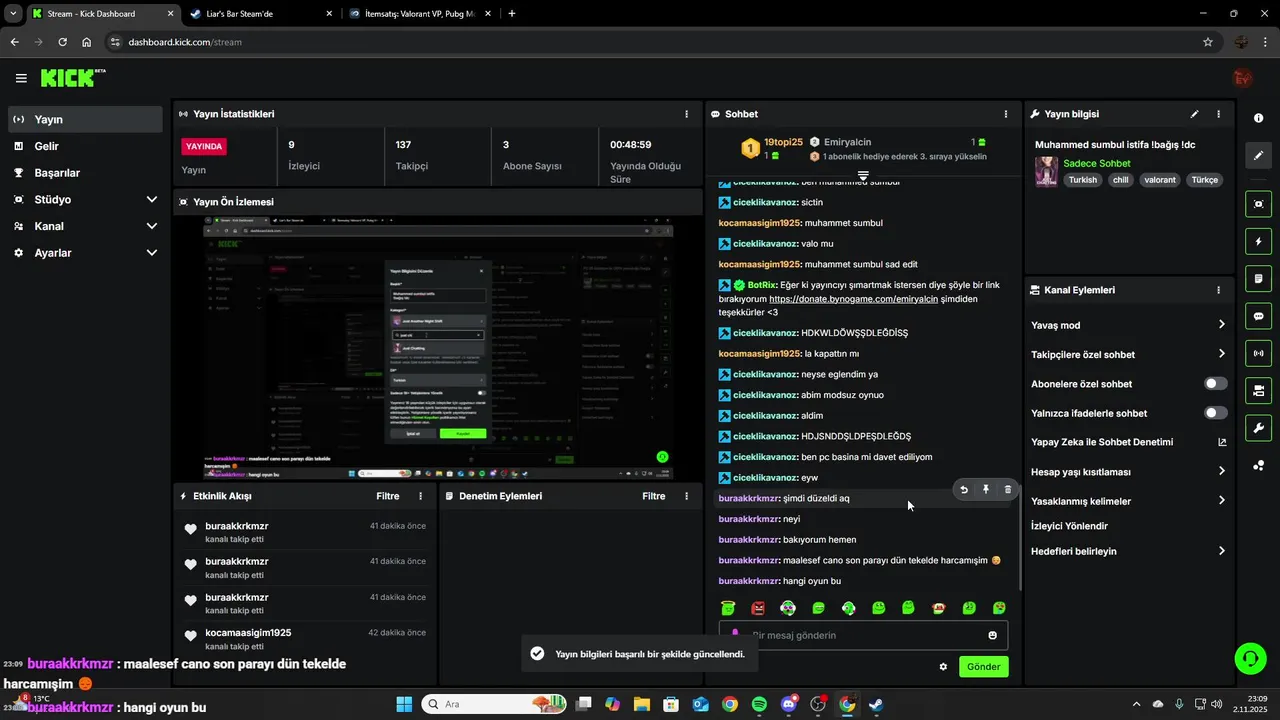Open Takipçilere özel sohbet arrow
Image resolution: width=1280 pixels, height=720 pixels.
pos(1222,354)
